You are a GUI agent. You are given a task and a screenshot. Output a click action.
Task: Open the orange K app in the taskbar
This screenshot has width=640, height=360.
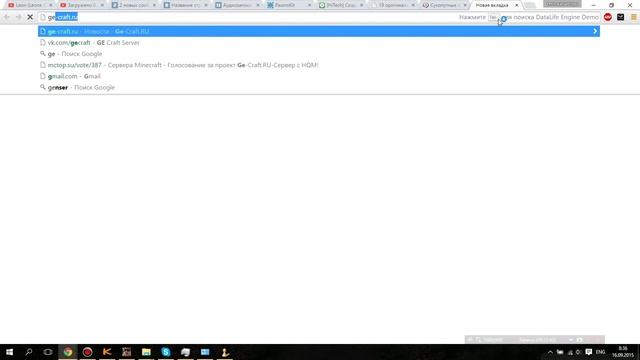pyautogui.click(x=107, y=352)
